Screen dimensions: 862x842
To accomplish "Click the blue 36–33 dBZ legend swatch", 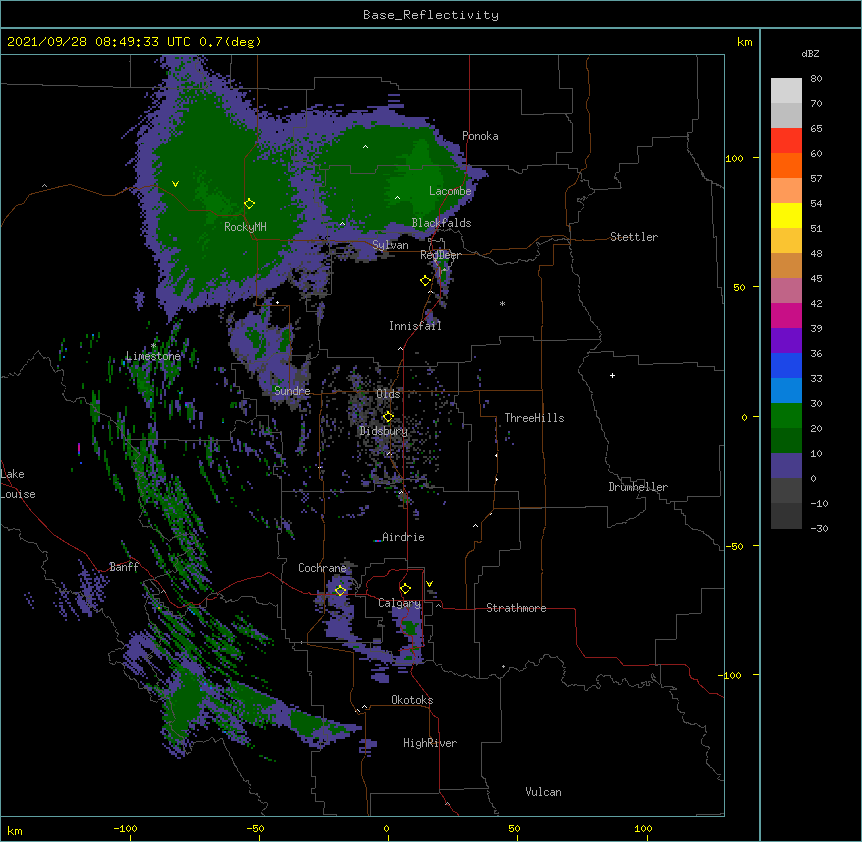I will pos(786,365).
